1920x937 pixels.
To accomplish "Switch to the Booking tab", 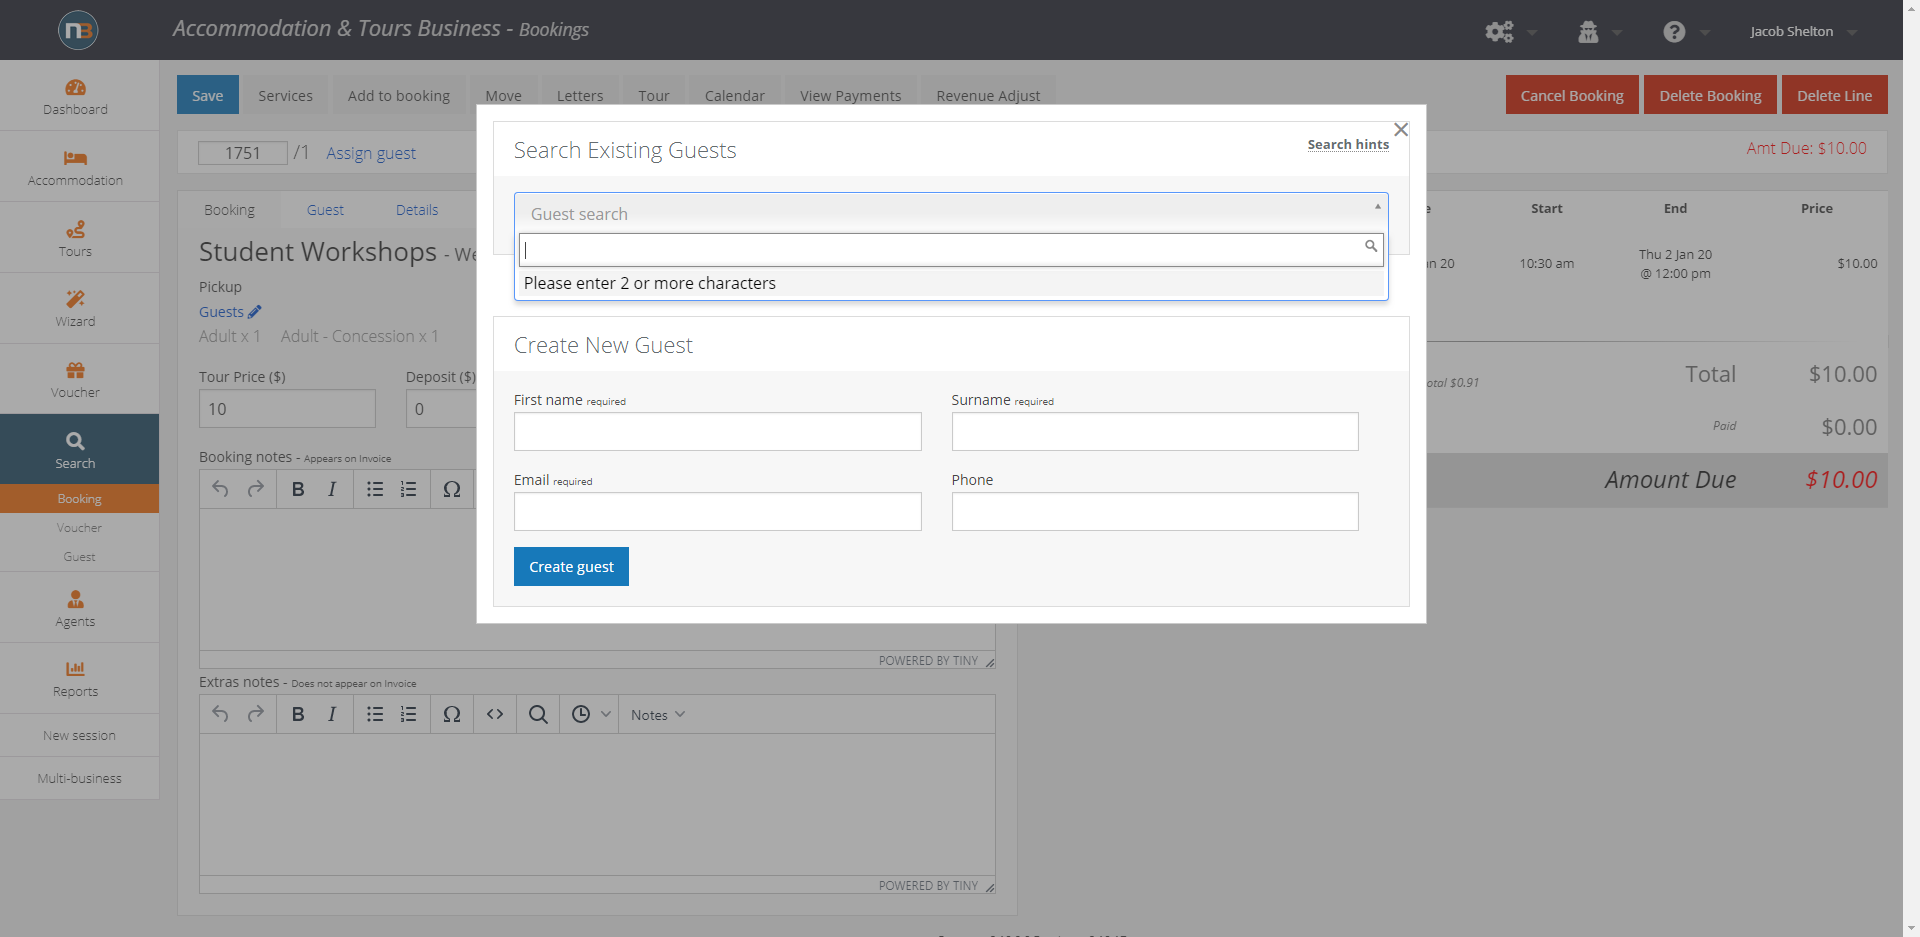I will (x=229, y=210).
